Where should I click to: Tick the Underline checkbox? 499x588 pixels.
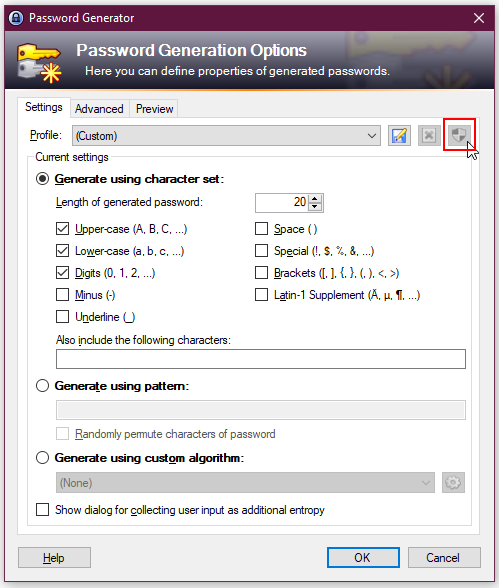pos(62,316)
